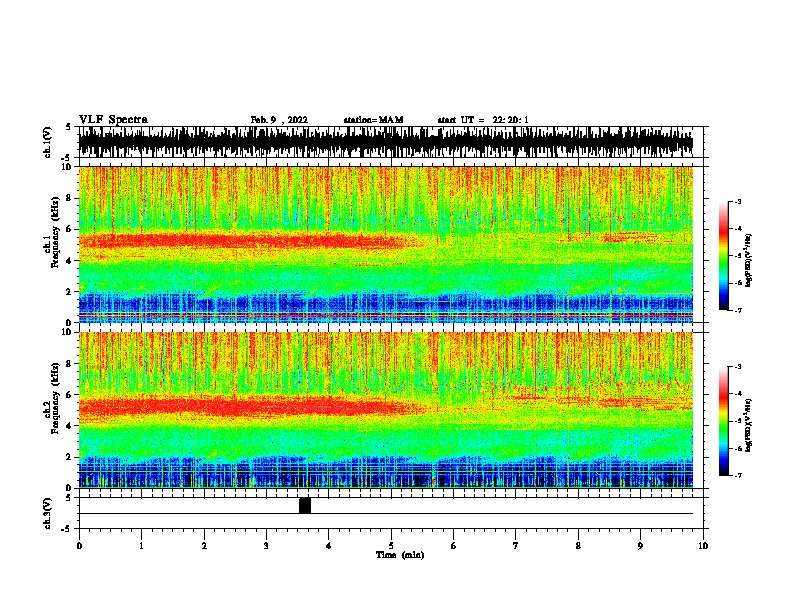792x612 pixels.
Task: Click "-3" on the ch.2 color bar
Action: point(737,367)
